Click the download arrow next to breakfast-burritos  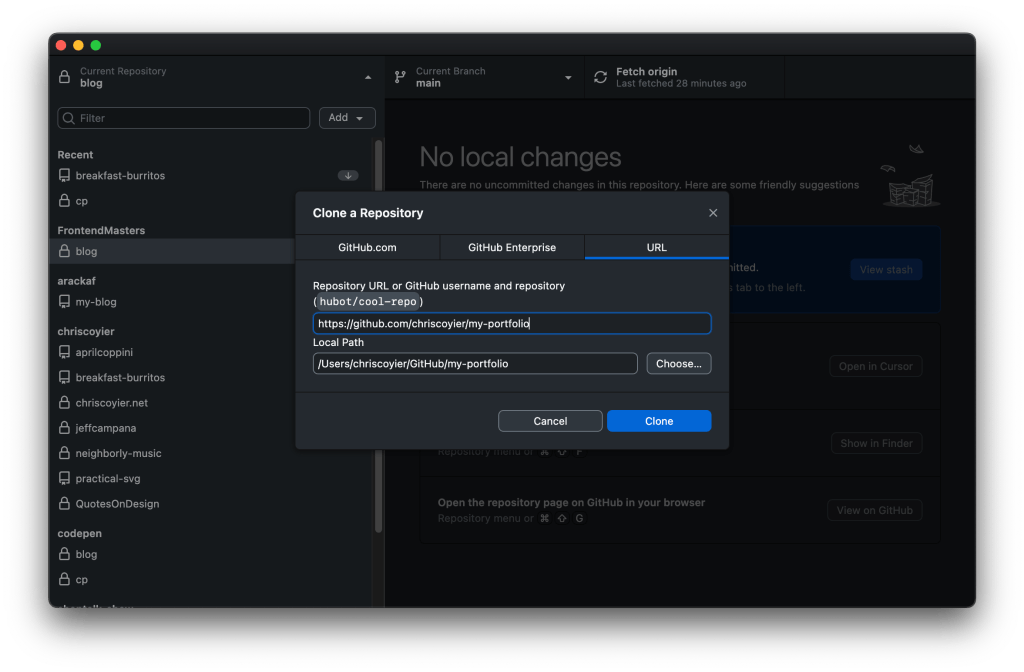(348, 175)
